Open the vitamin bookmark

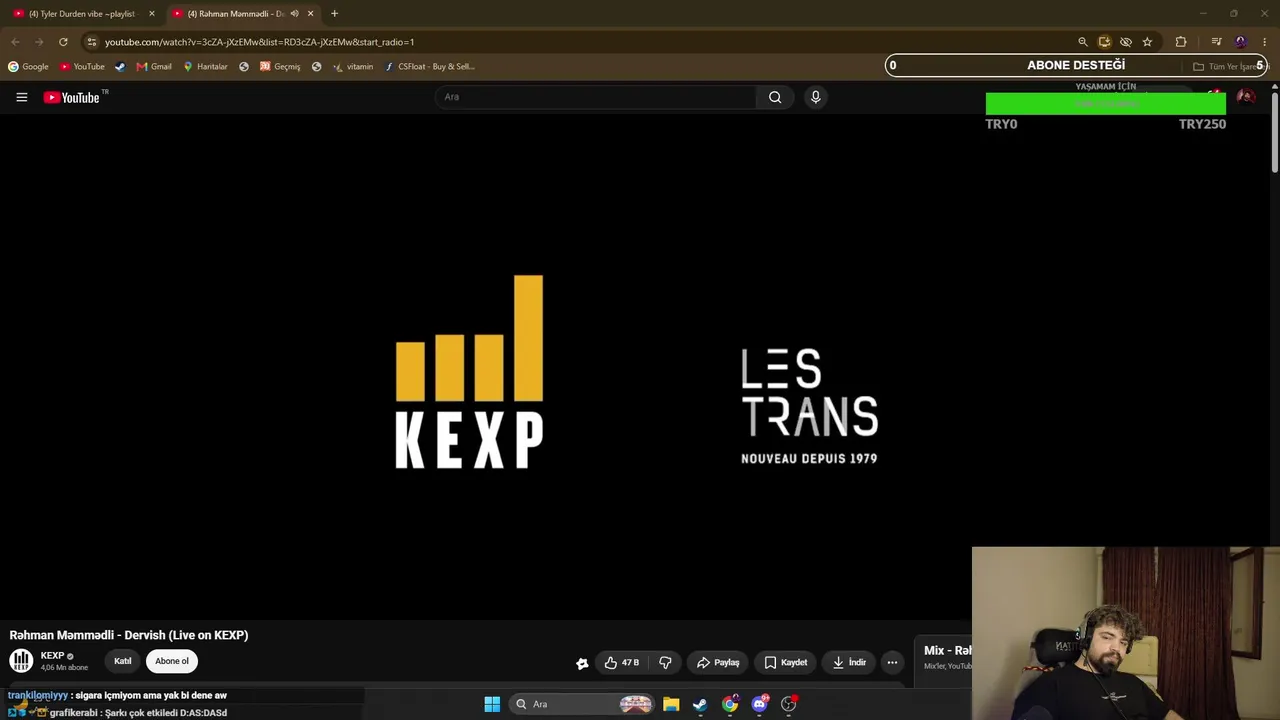tap(353, 67)
